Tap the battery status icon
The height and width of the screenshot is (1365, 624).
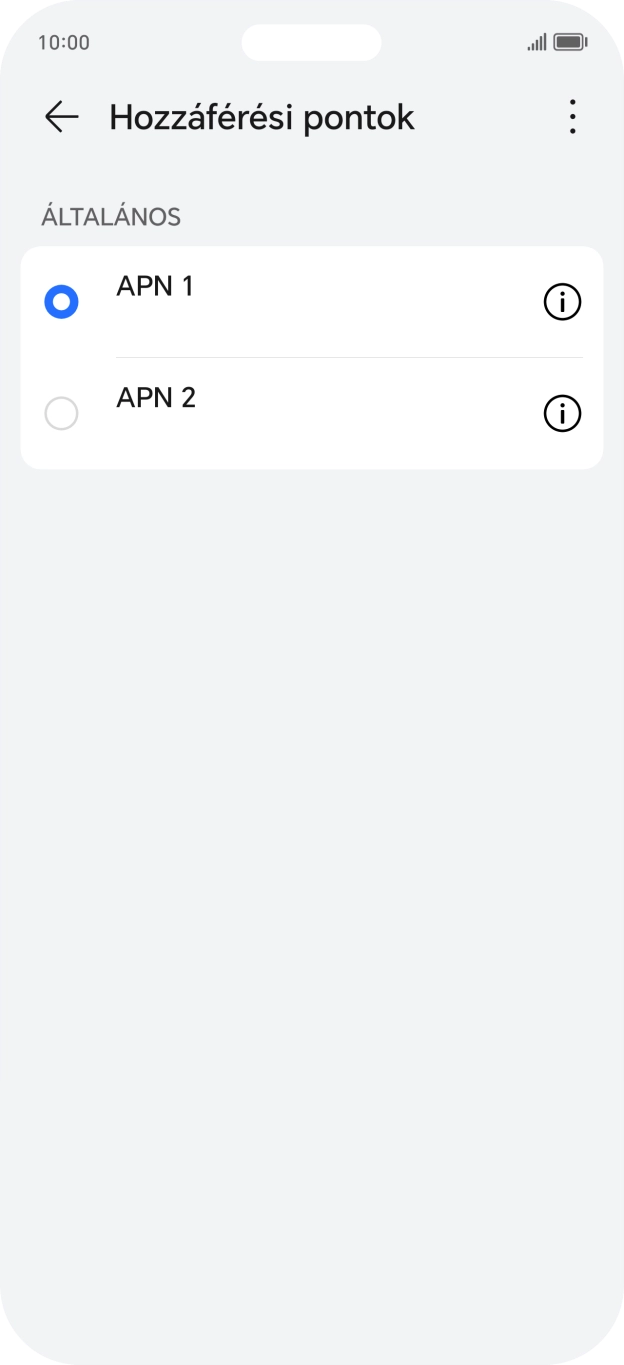pos(570,42)
